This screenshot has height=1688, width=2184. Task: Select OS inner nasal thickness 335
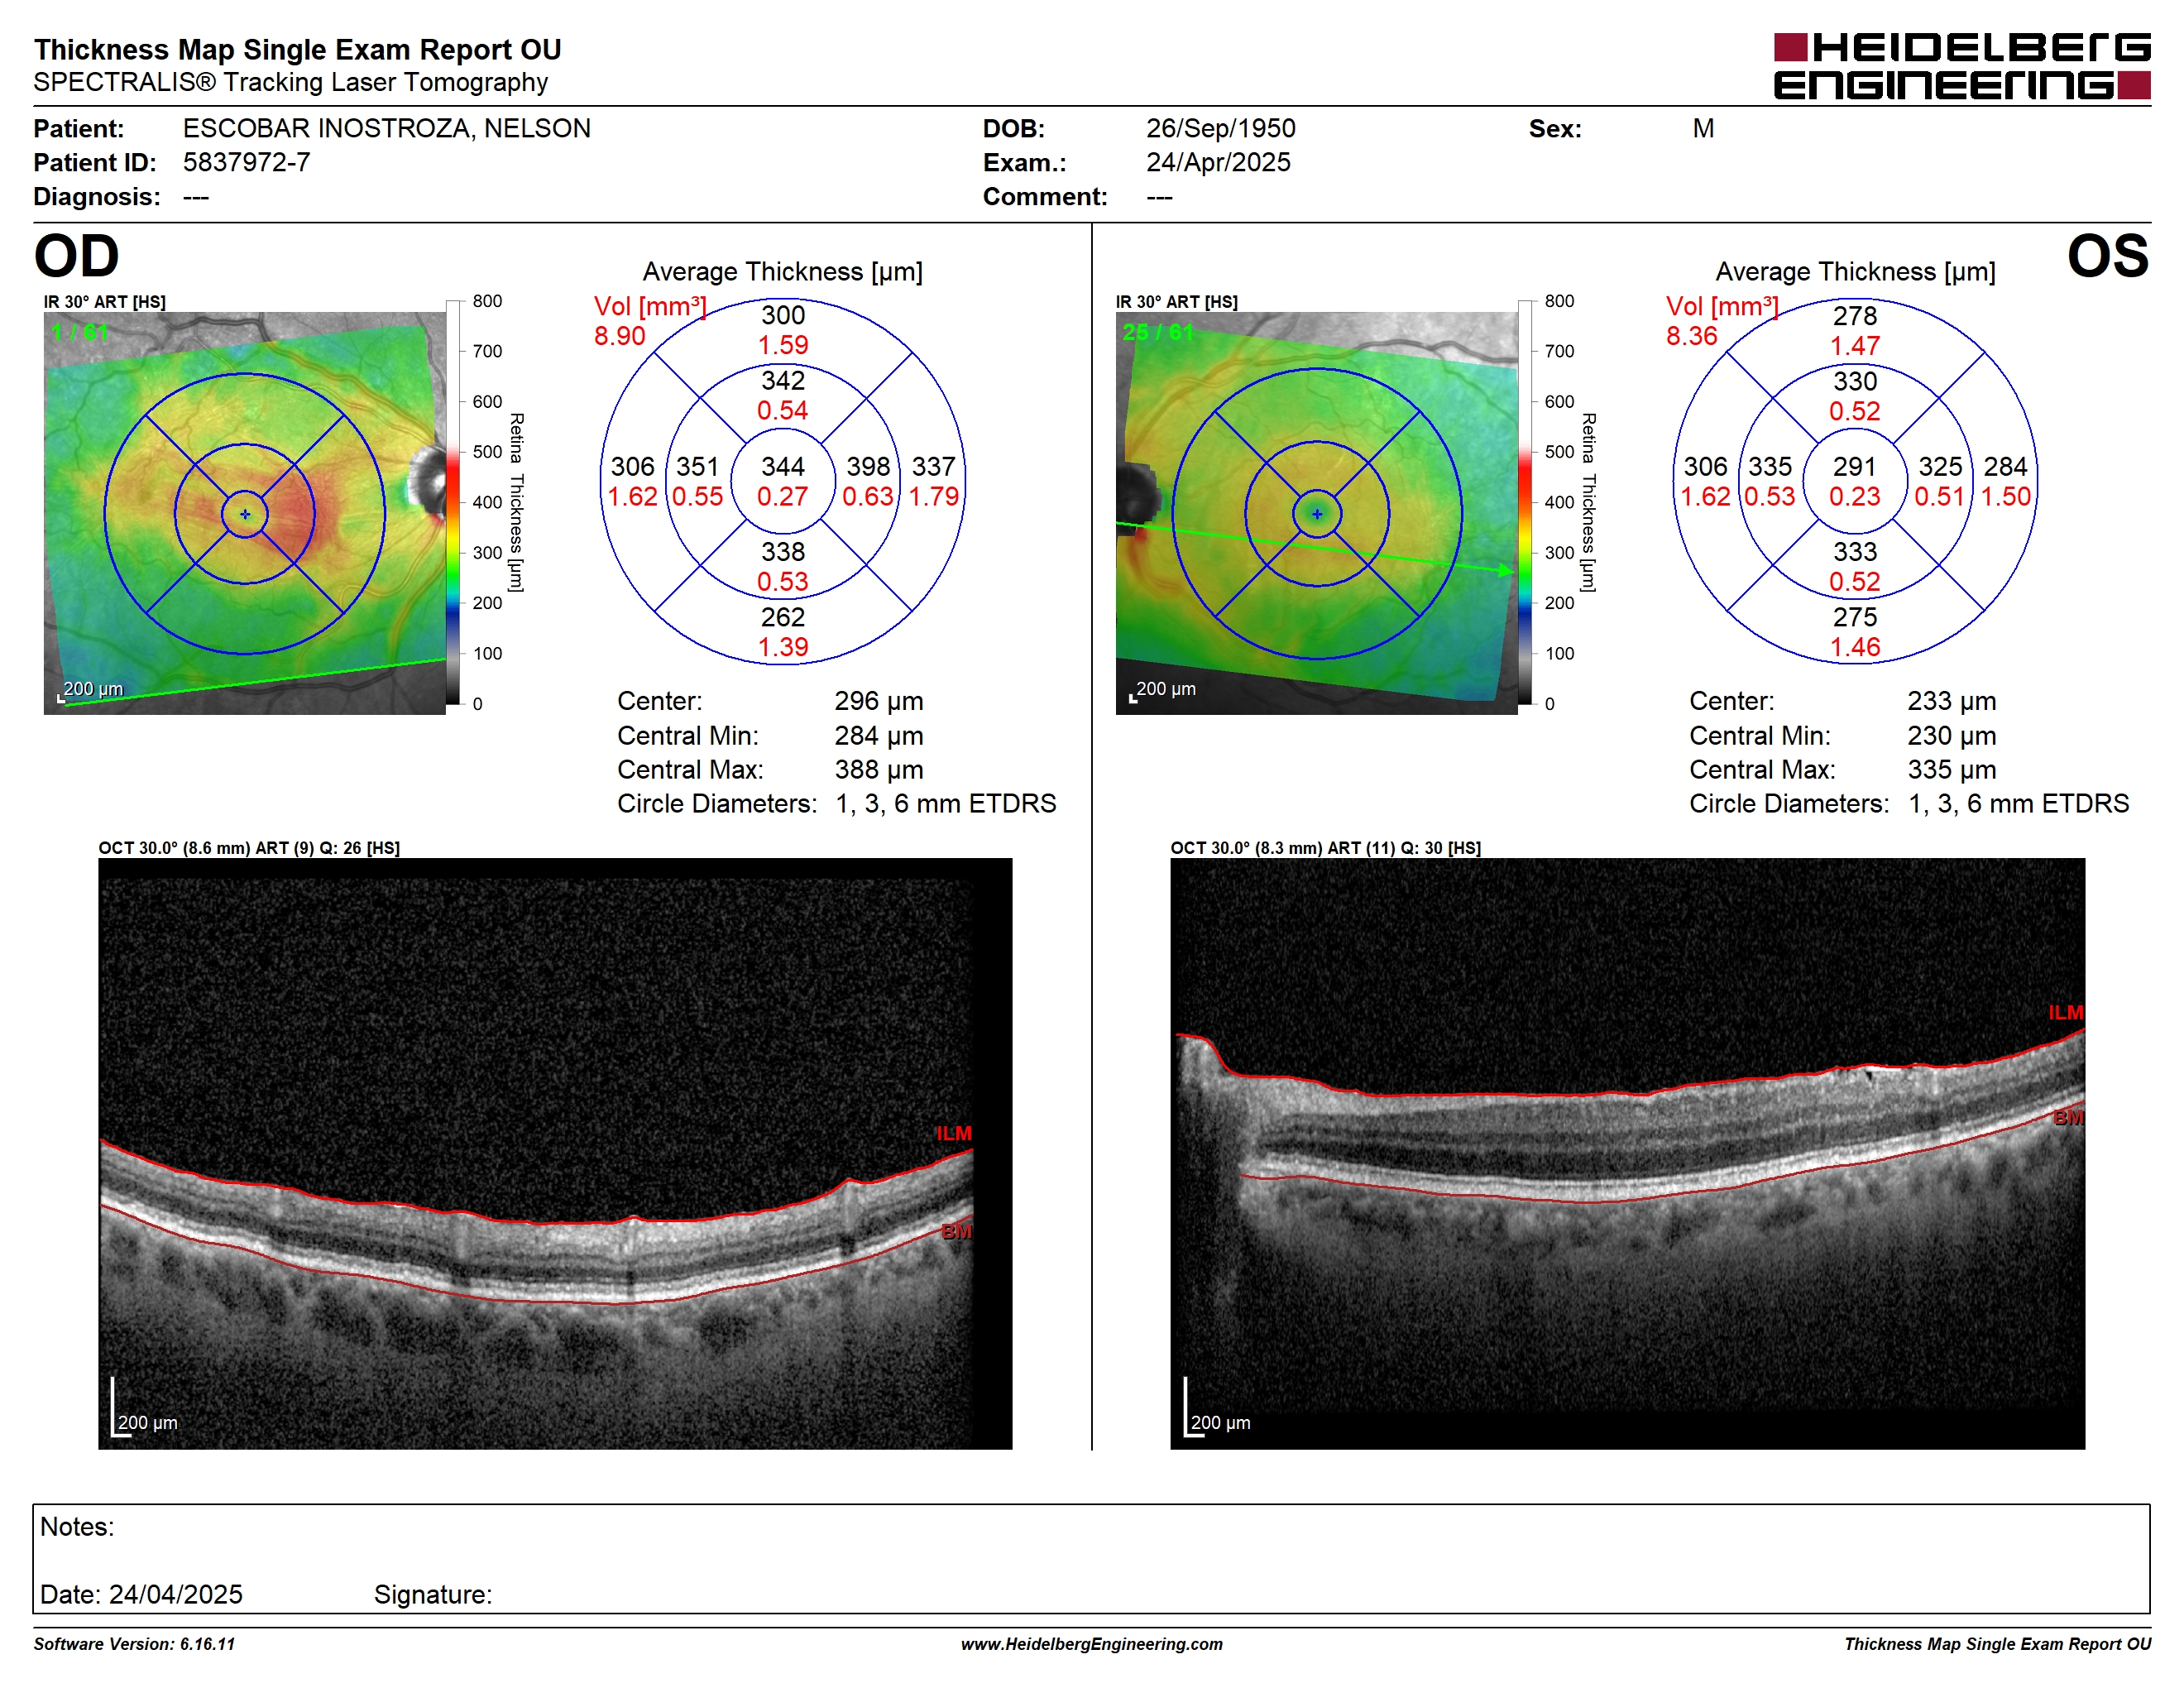[x=1770, y=466]
